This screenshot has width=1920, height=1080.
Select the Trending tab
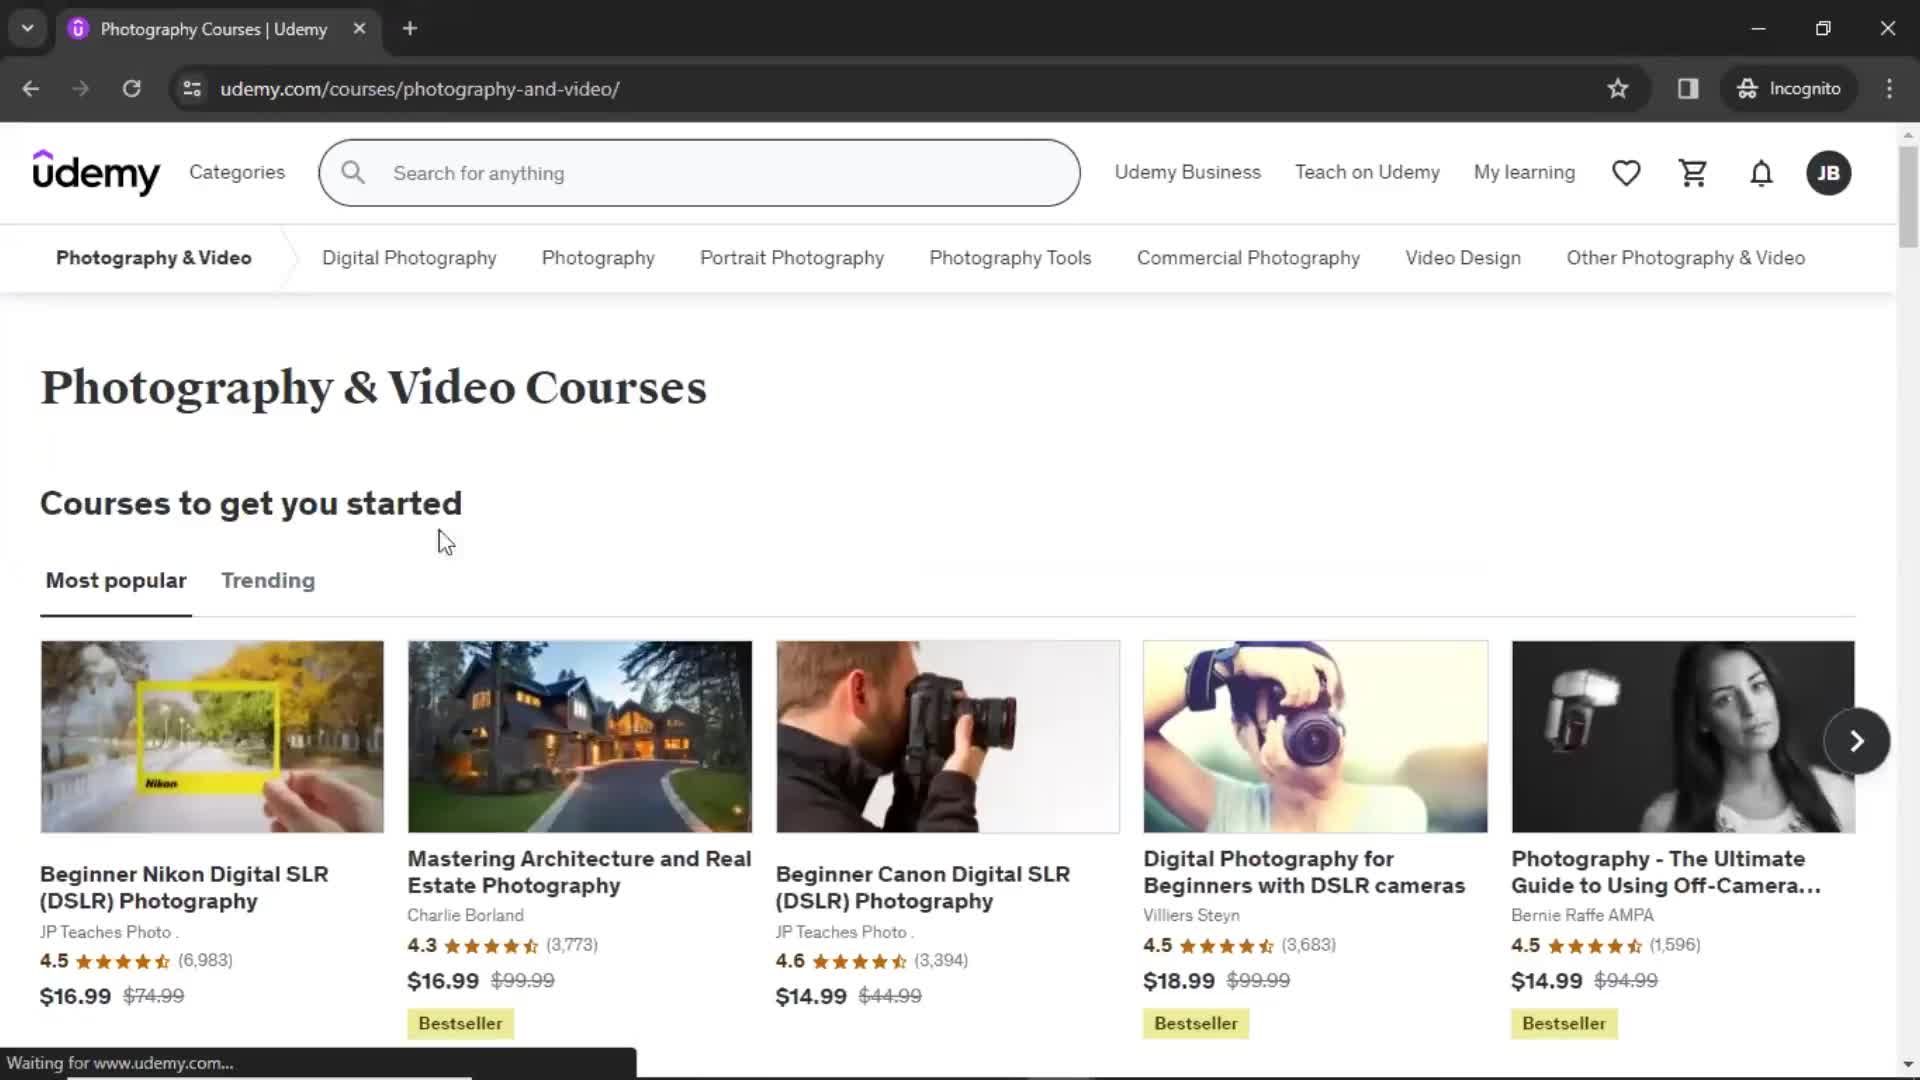[x=266, y=579]
